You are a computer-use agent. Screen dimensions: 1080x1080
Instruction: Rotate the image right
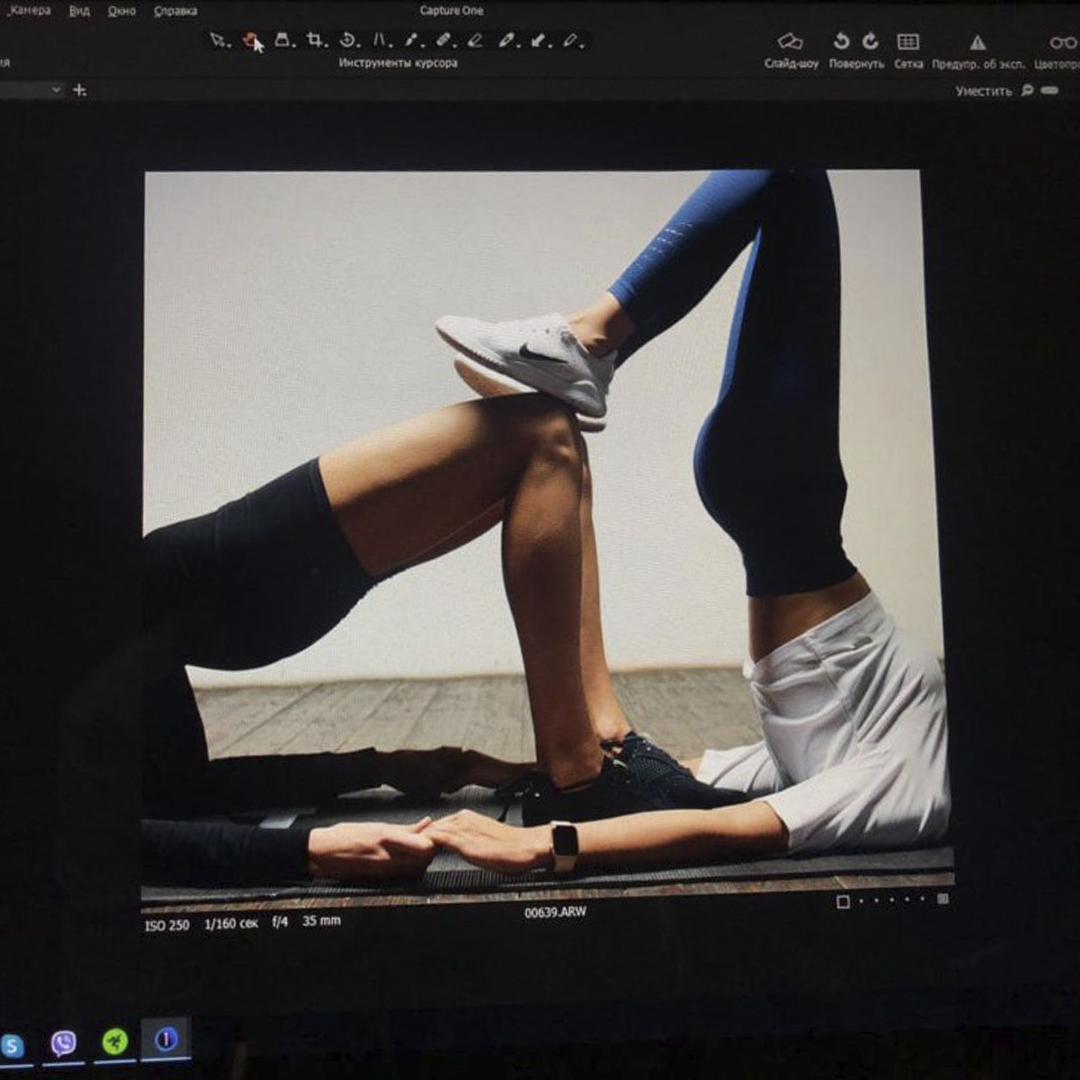[871, 41]
